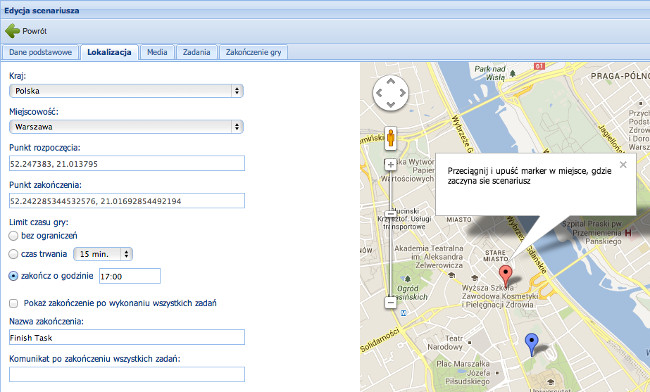The height and width of the screenshot is (392, 650).
Task: Open the 15 min. duration dropdown
Action: click(x=103, y=254)
